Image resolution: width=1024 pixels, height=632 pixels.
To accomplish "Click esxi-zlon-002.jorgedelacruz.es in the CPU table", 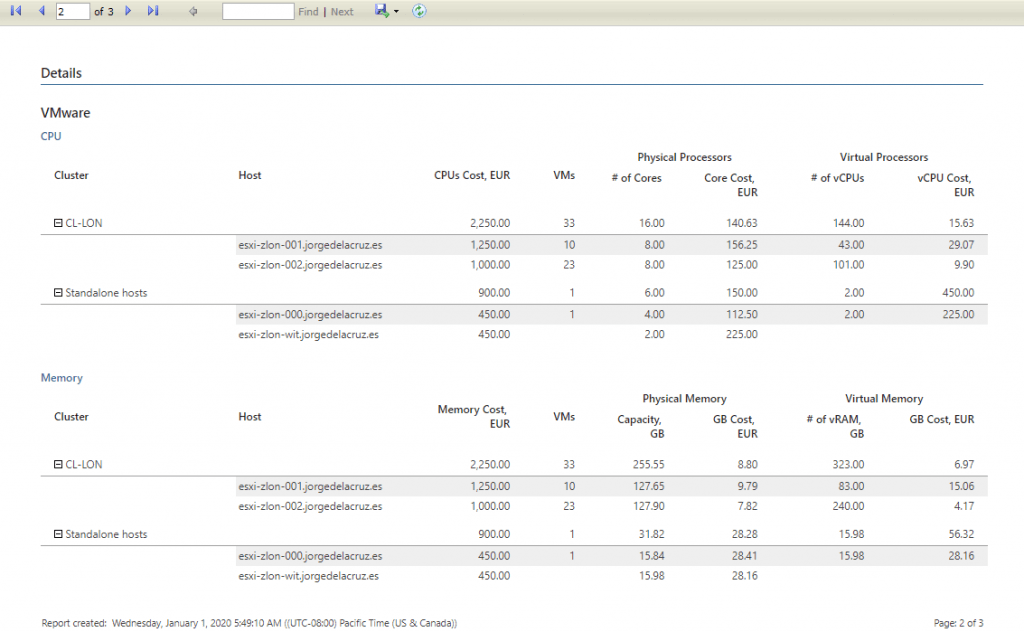I will (310, 265).
